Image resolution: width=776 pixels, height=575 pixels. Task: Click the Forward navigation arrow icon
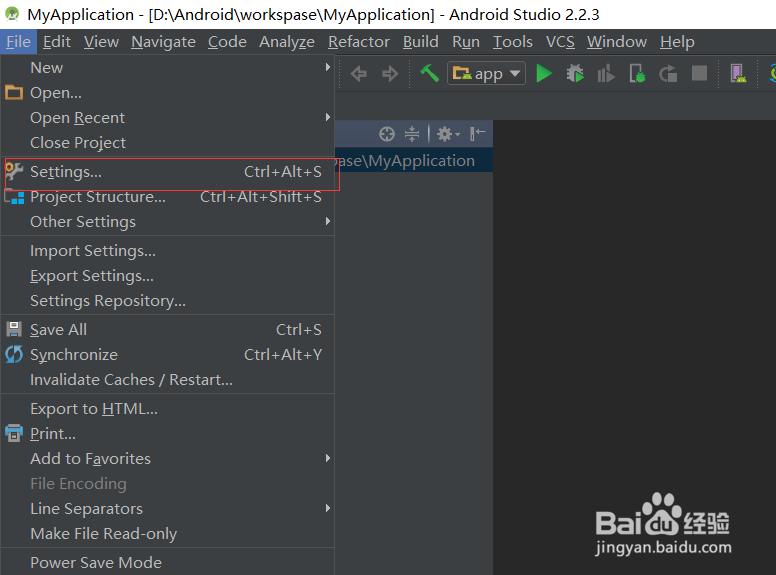(x=390, y=74)
